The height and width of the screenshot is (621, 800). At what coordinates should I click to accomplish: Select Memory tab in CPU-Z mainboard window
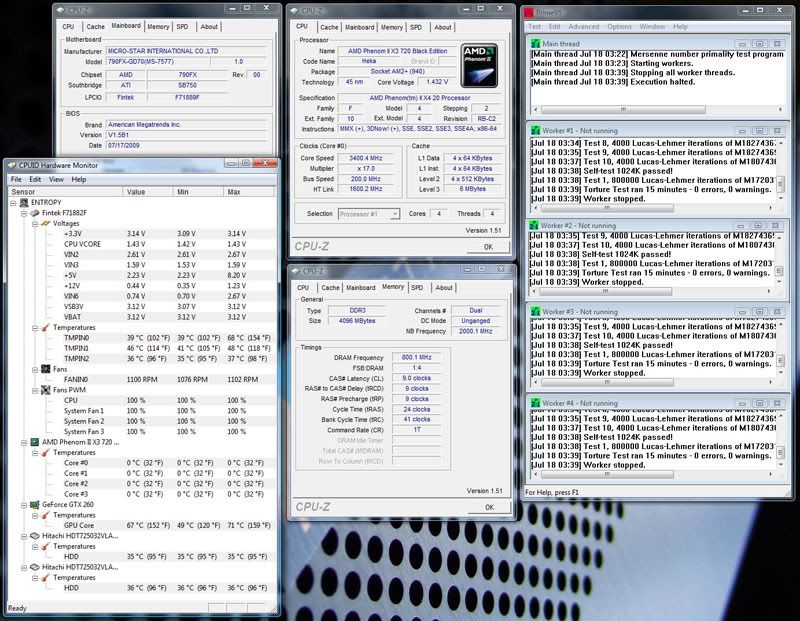tap(158, 27)
